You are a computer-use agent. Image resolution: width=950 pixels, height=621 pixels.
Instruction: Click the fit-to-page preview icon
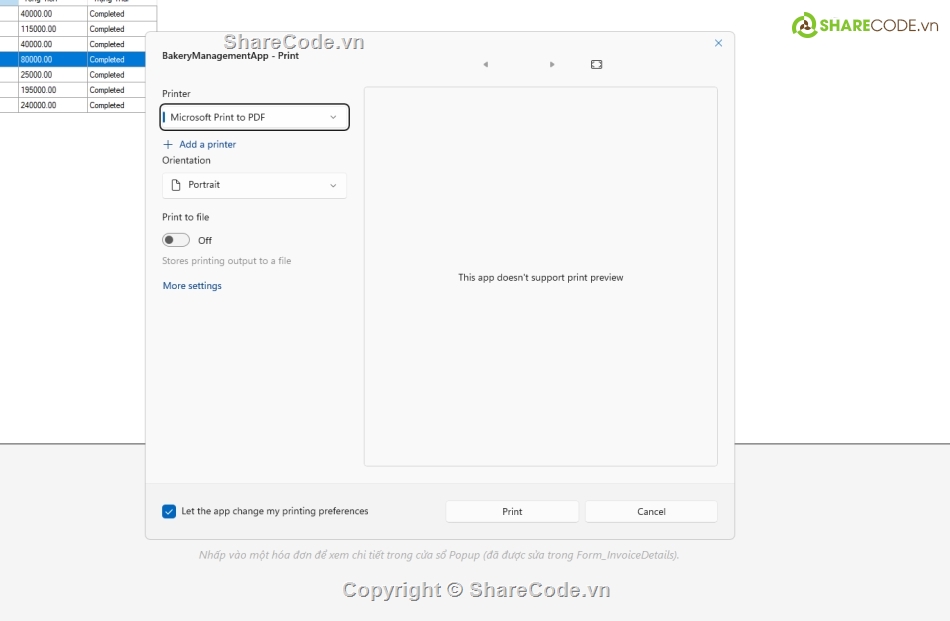596,65
